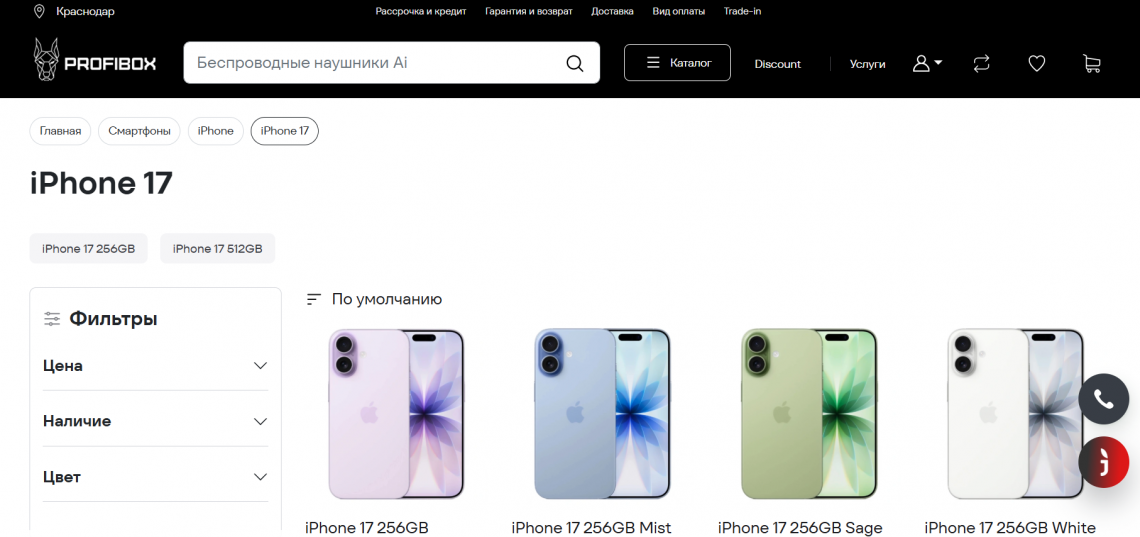
Task: Click the floating phone call icon
Action: click(1104, 398)
